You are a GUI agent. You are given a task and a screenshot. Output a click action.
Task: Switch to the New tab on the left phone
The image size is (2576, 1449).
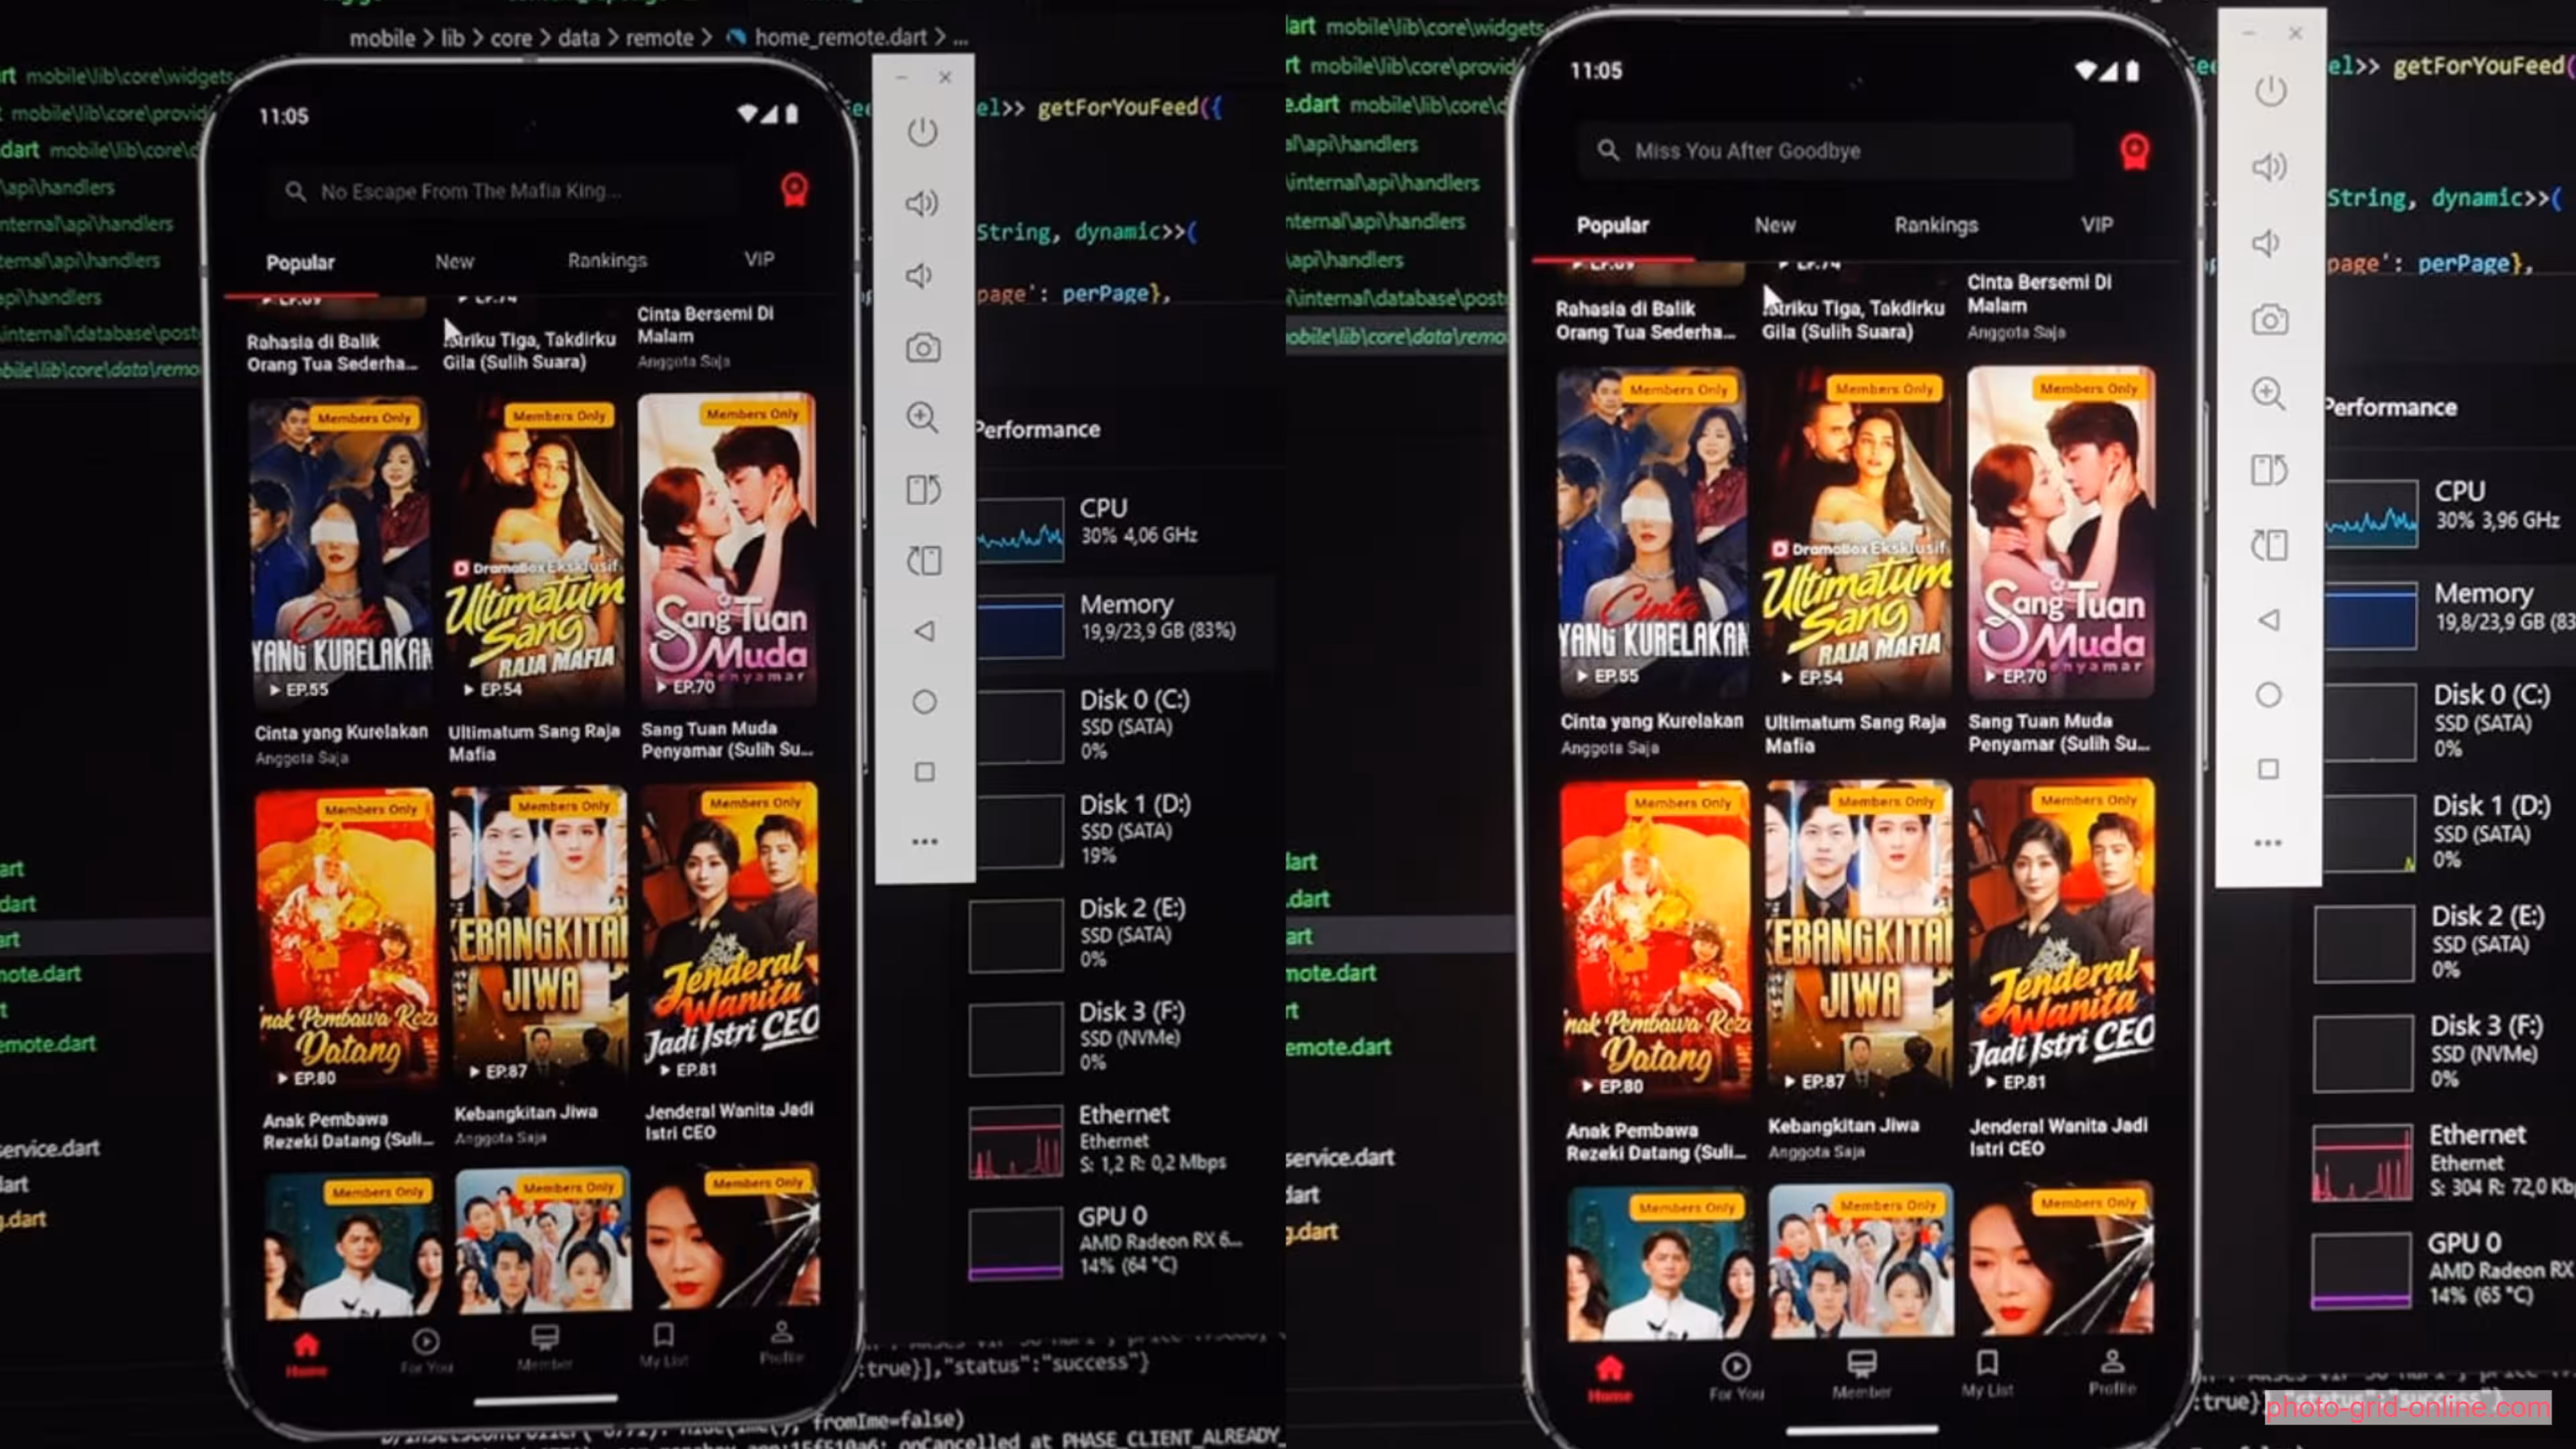tap(454, 262)
